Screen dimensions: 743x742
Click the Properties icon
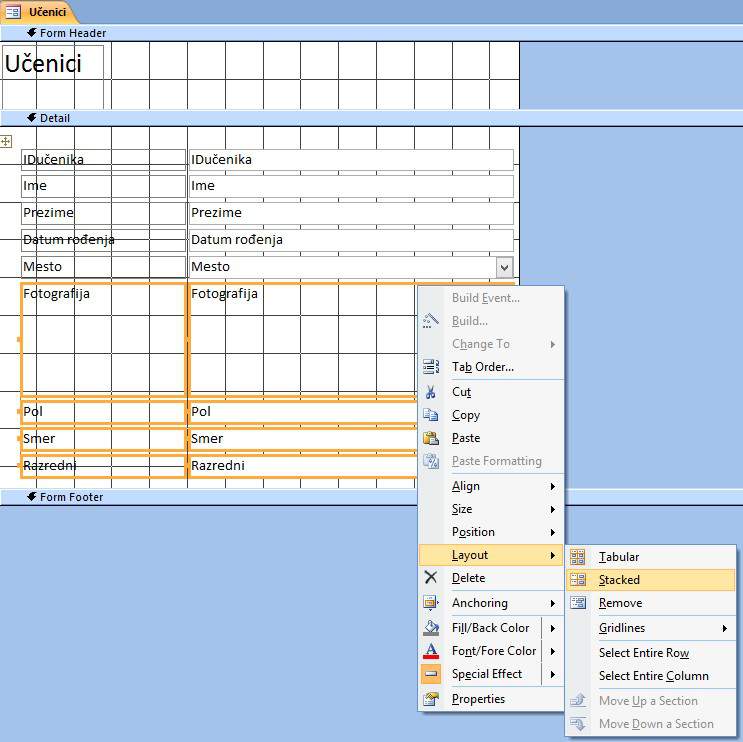[430, 698]
